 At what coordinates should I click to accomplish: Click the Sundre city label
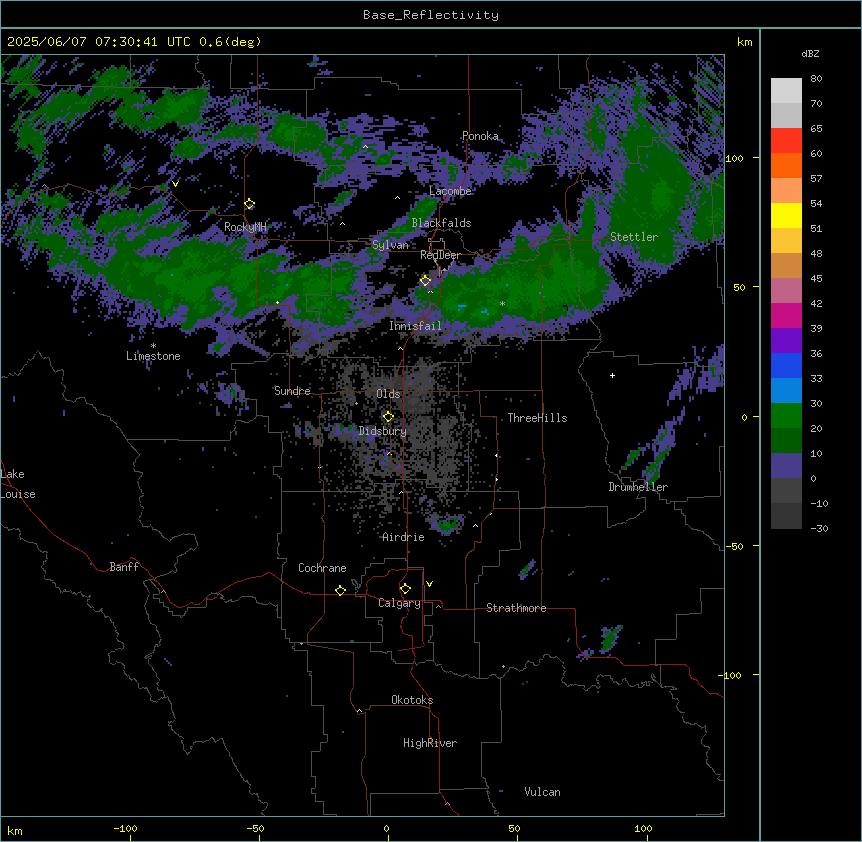pos(292,391)
